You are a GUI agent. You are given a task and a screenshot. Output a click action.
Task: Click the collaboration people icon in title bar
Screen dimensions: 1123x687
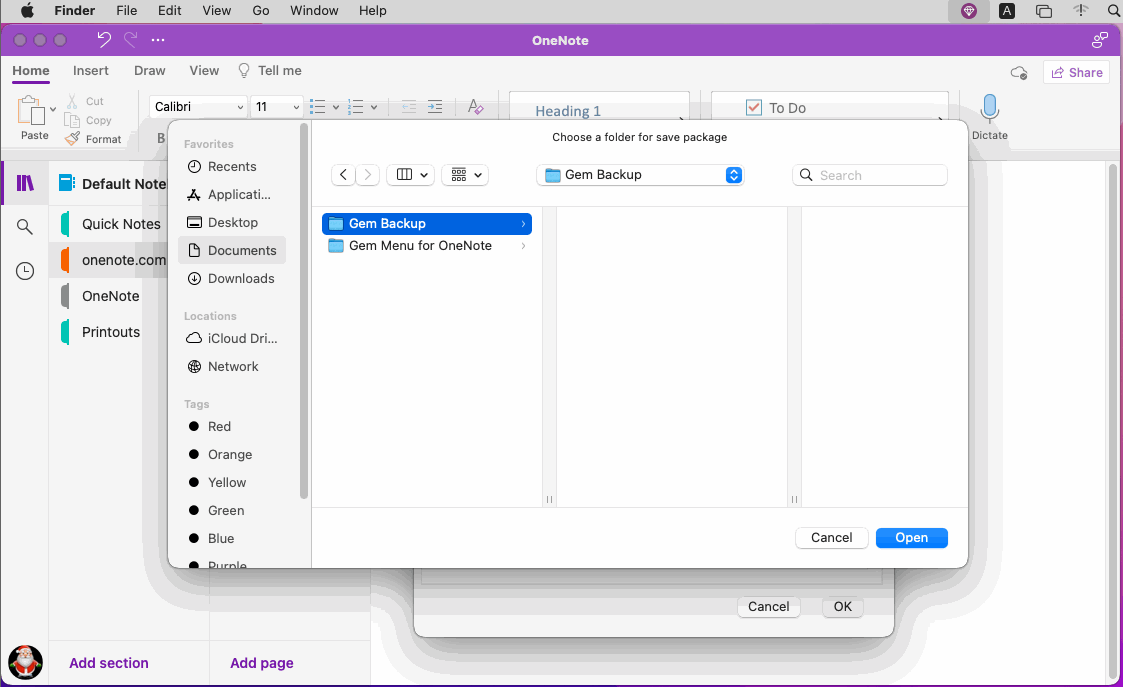1099,40
